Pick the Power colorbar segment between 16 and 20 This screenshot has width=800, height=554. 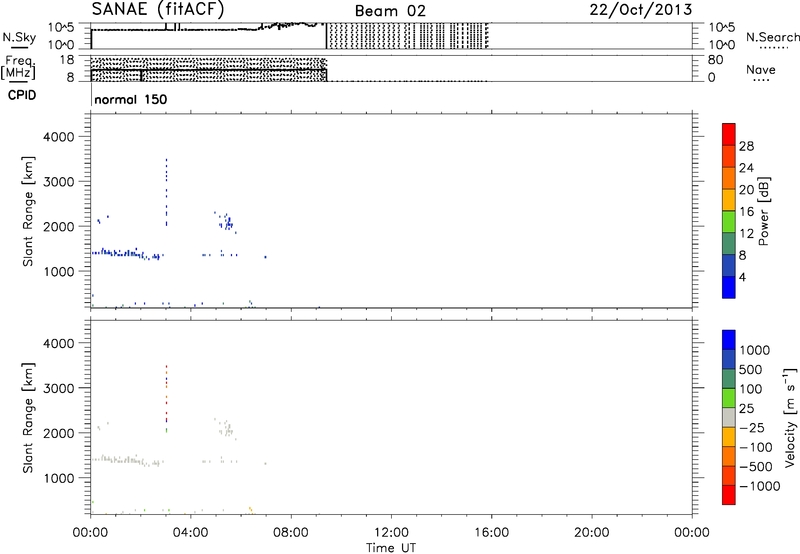pos(729,200)
